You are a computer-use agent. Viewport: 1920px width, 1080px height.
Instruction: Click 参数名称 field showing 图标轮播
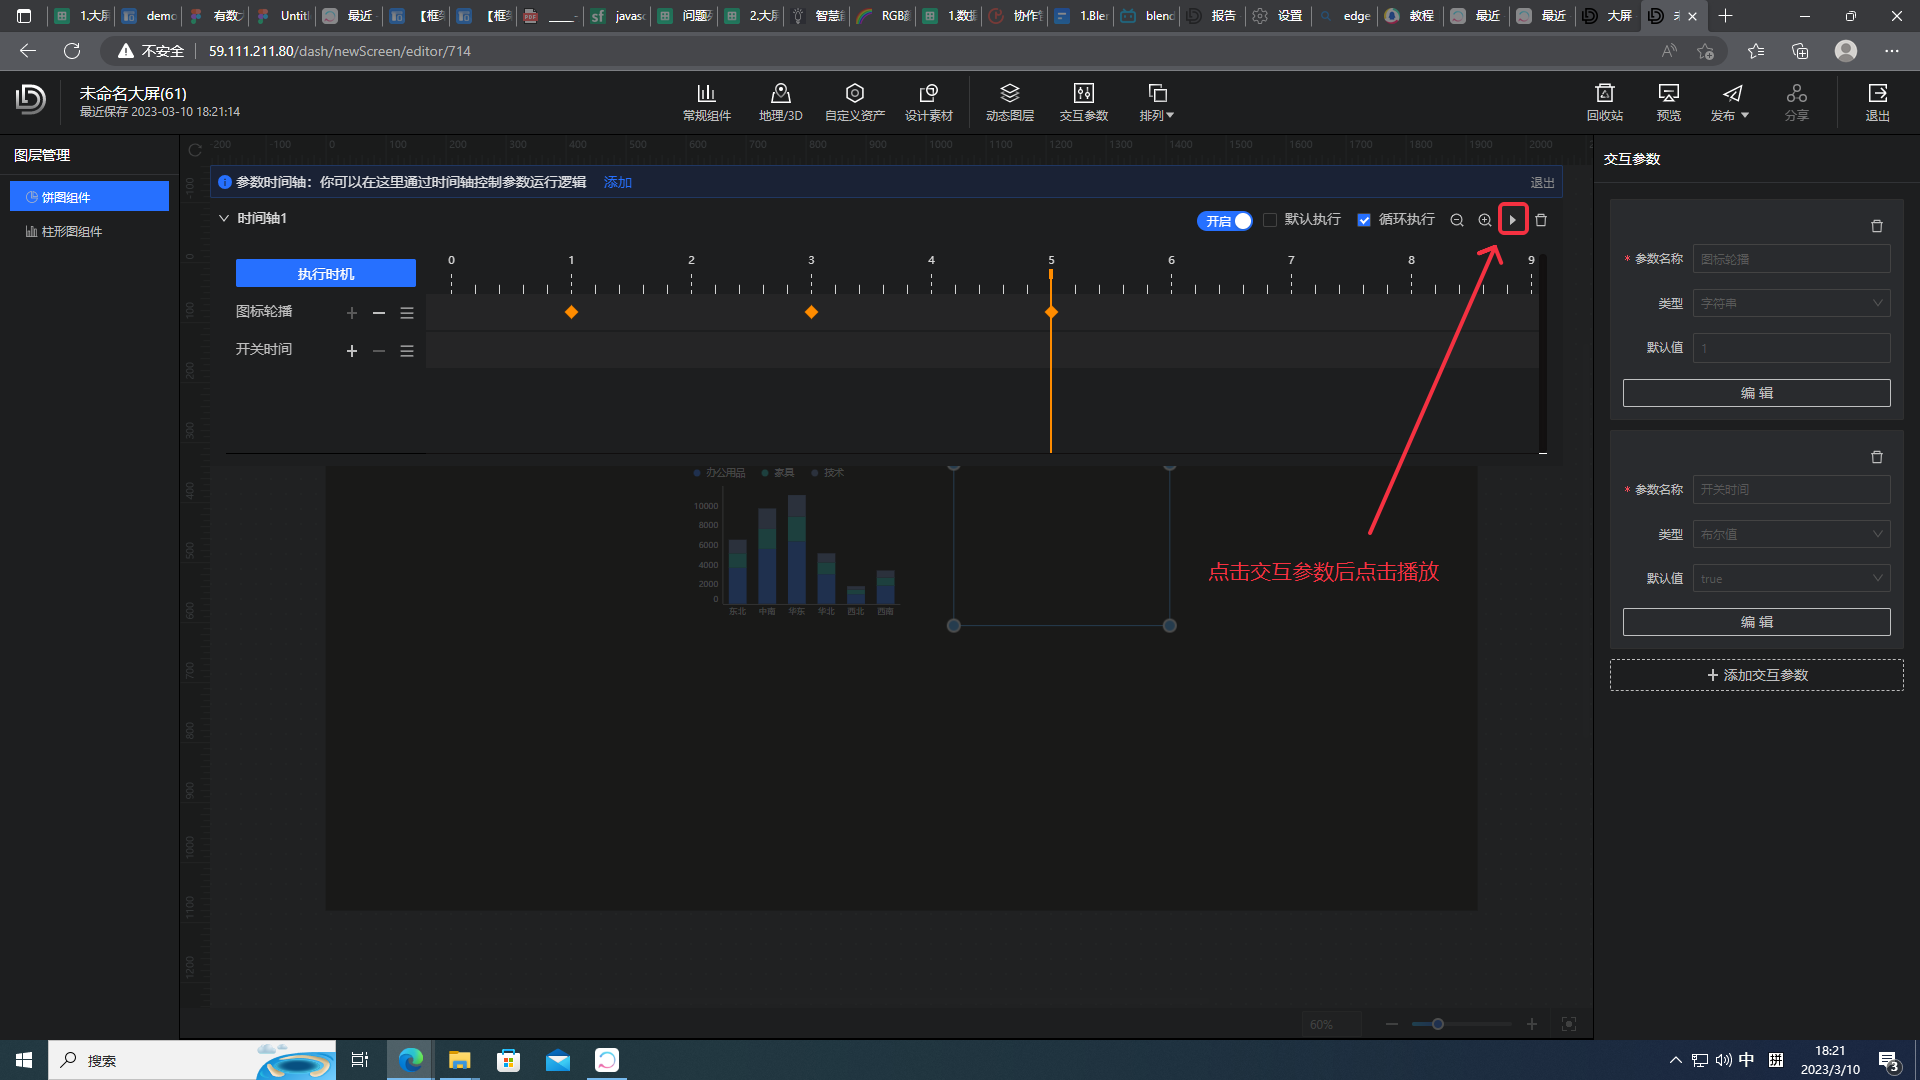click(x=1791, y=259)
